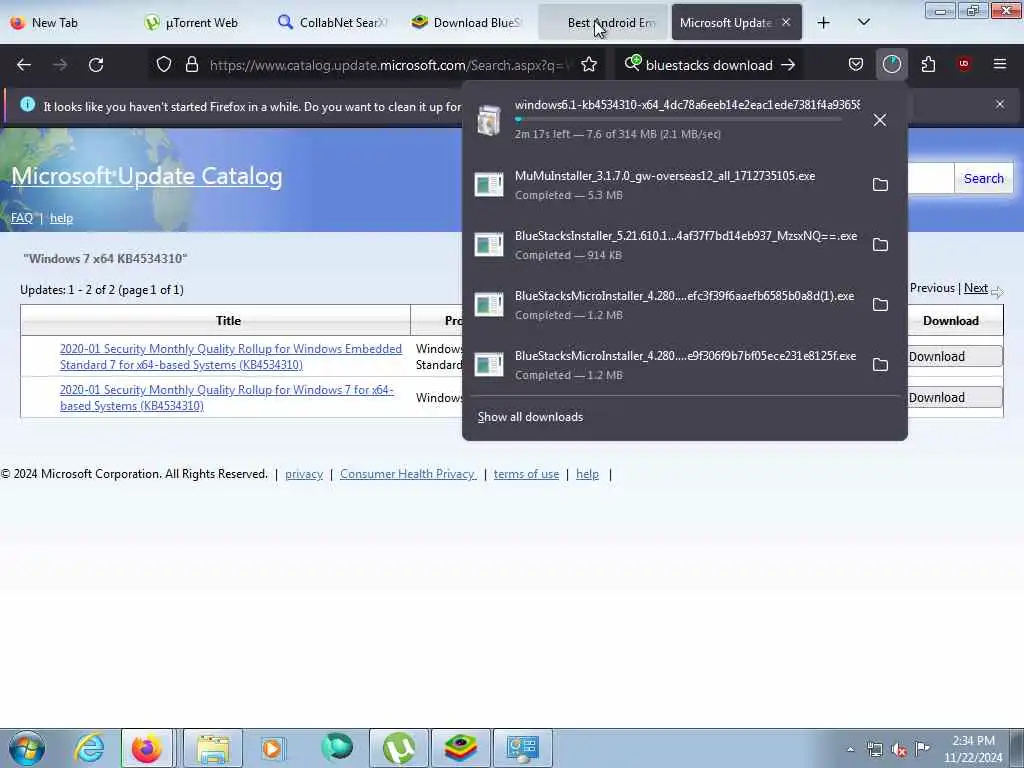
Task: Show all downloads
Action: pos(530,417)
